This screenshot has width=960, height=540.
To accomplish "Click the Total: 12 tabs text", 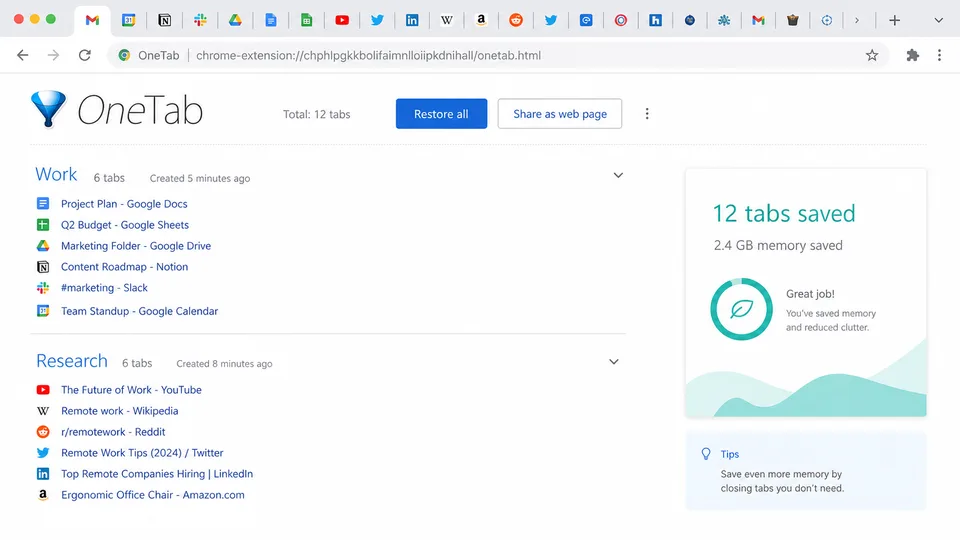I will point(317,114).
